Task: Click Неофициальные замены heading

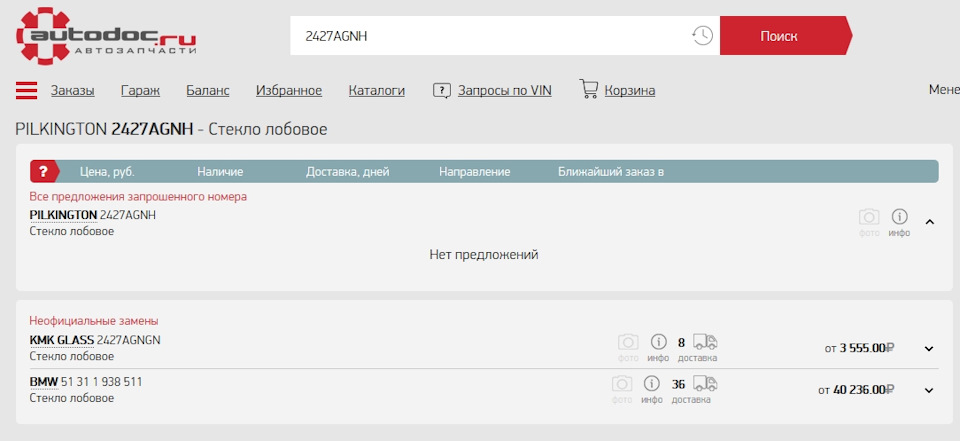Action: pos(94,321)
